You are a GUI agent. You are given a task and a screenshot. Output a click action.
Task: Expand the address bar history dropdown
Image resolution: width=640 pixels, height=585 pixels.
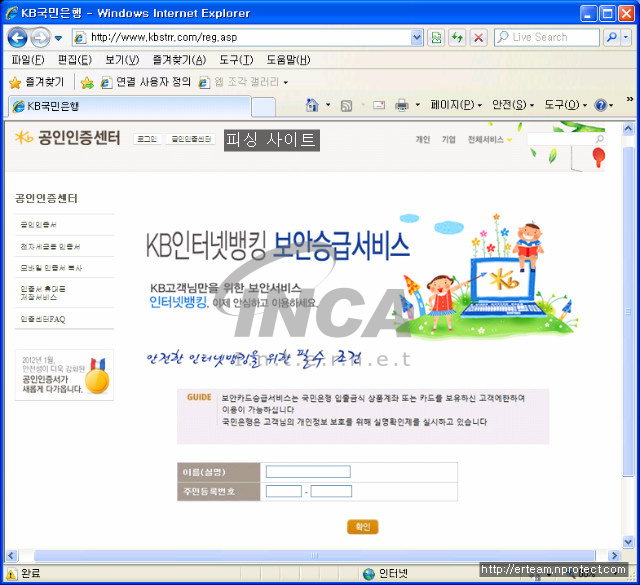click(x=416, y=38)
